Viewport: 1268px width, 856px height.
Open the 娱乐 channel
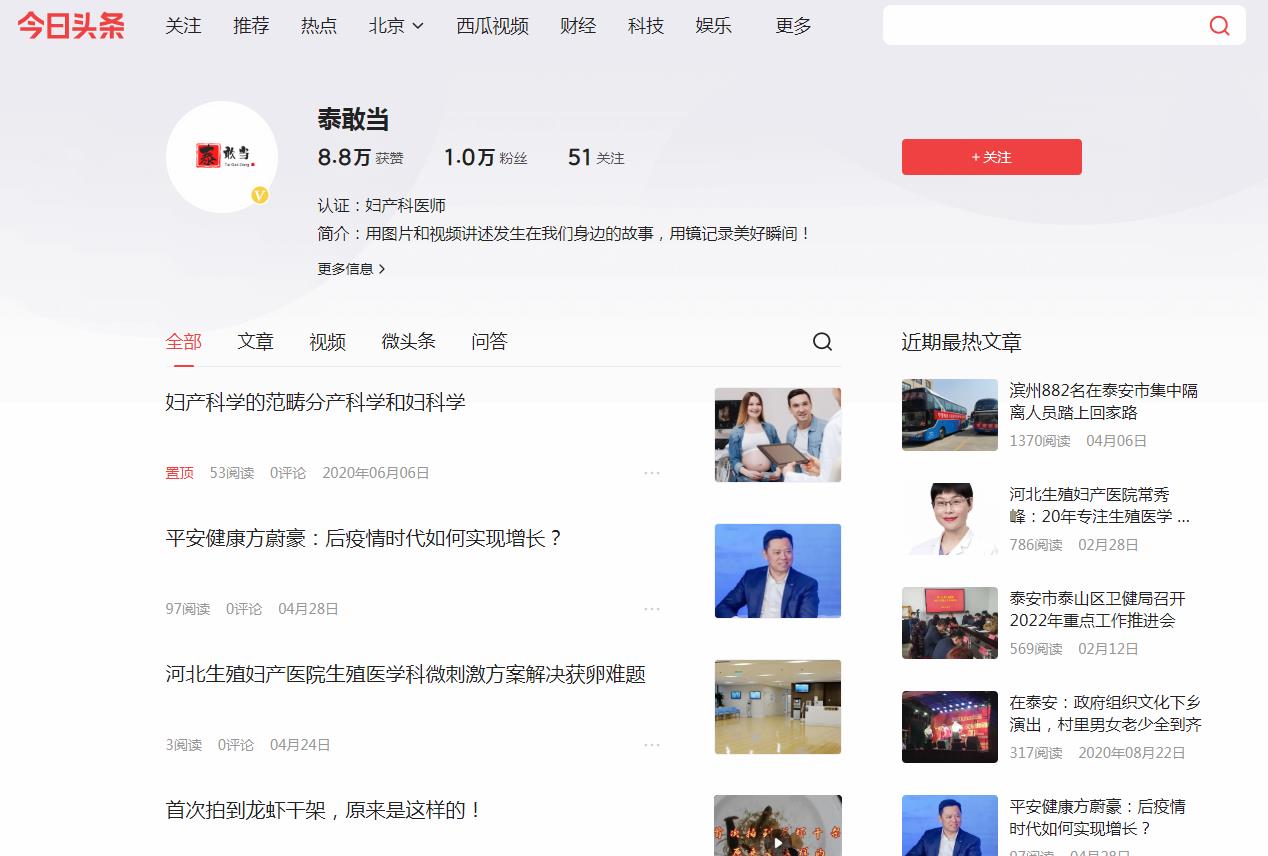click(x=714, y=26)
